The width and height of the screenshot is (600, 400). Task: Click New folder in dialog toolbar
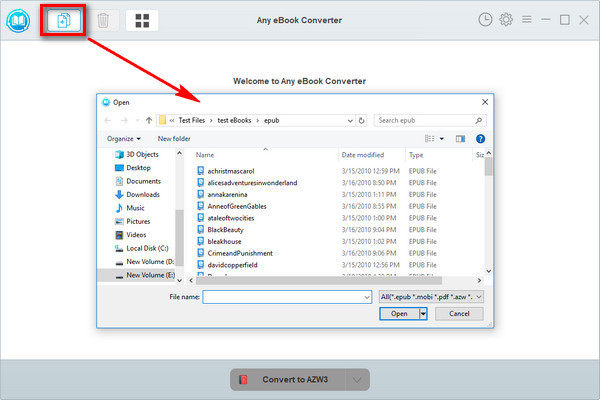(x=174, y=139)
